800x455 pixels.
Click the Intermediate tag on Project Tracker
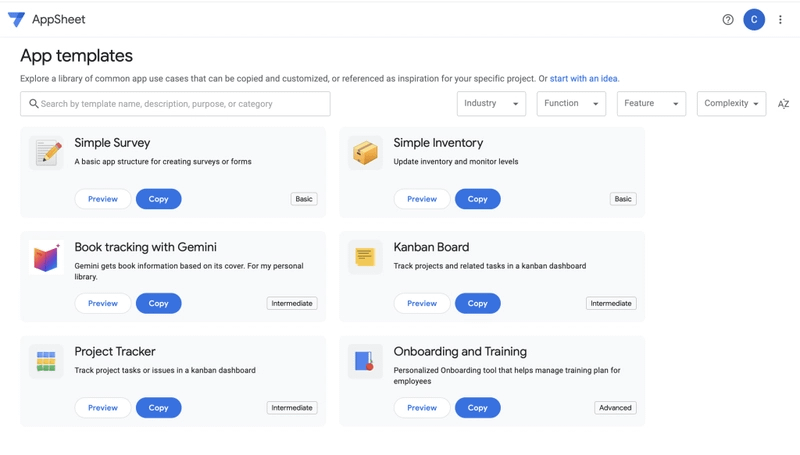click(x=292, y=408)
